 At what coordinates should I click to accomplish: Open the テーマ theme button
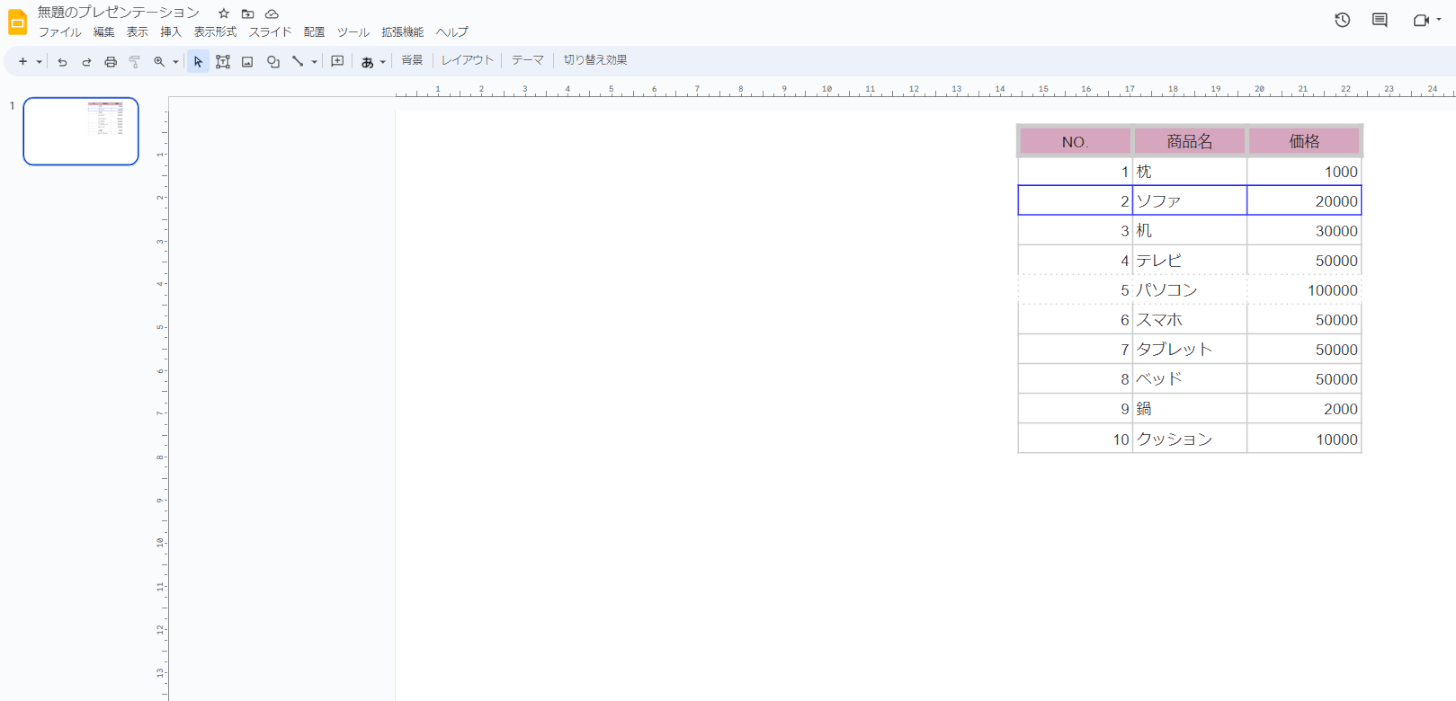(528, 60)
